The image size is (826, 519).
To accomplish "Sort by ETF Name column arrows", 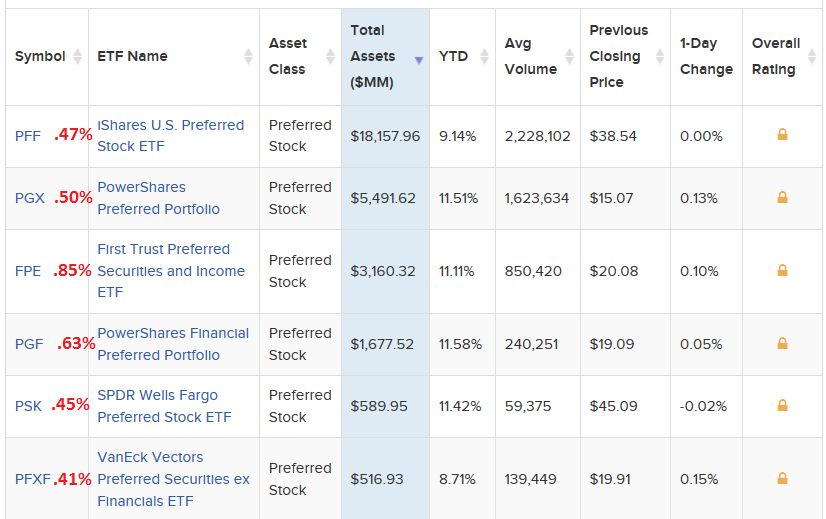I will pos(248,57).
